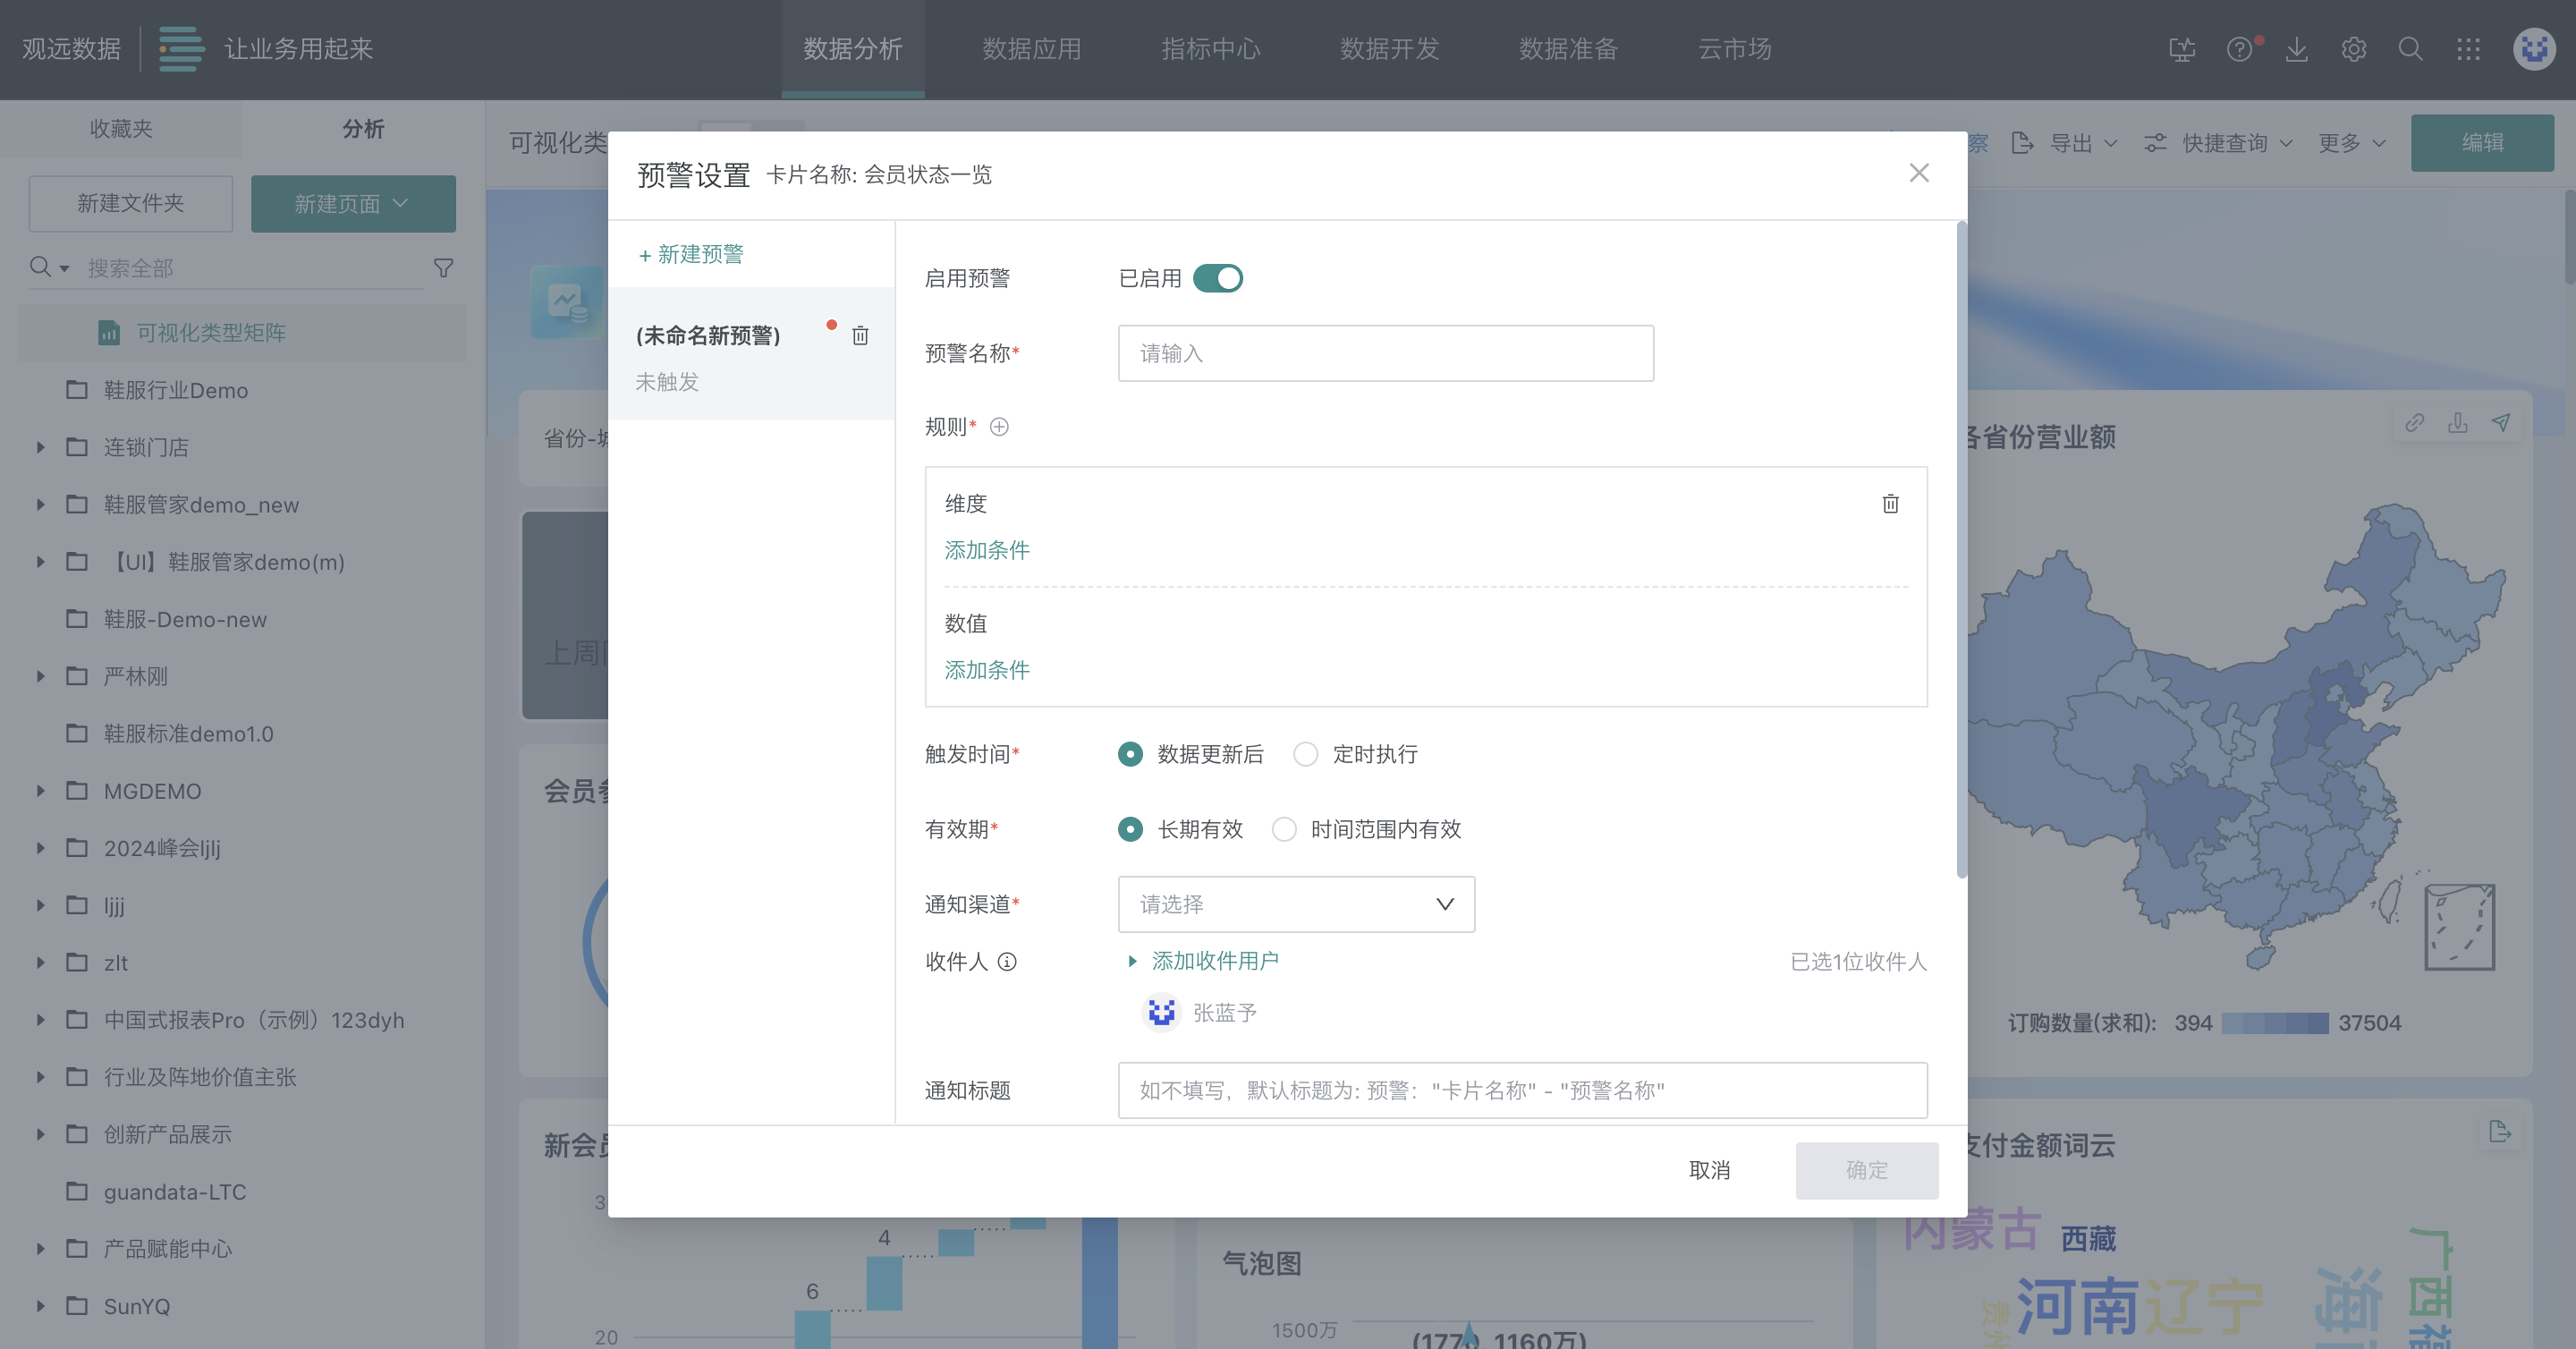This screenshot has width=2576, height=1349.
Task: Open the global search icon
Action: (2410, 49)
